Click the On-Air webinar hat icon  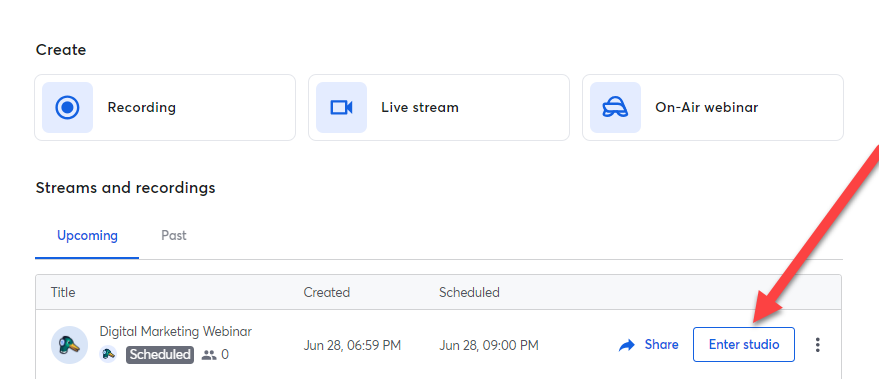615,107
